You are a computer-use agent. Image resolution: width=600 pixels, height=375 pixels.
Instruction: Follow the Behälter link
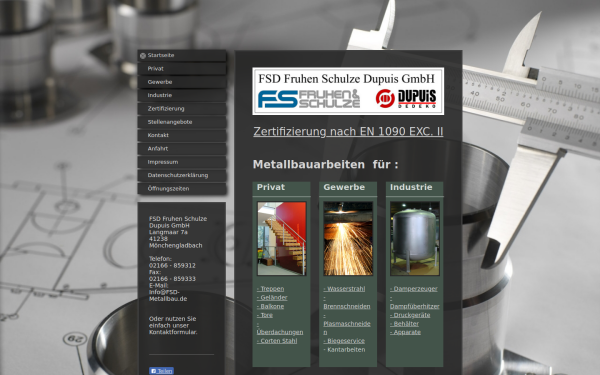point(404,324)
